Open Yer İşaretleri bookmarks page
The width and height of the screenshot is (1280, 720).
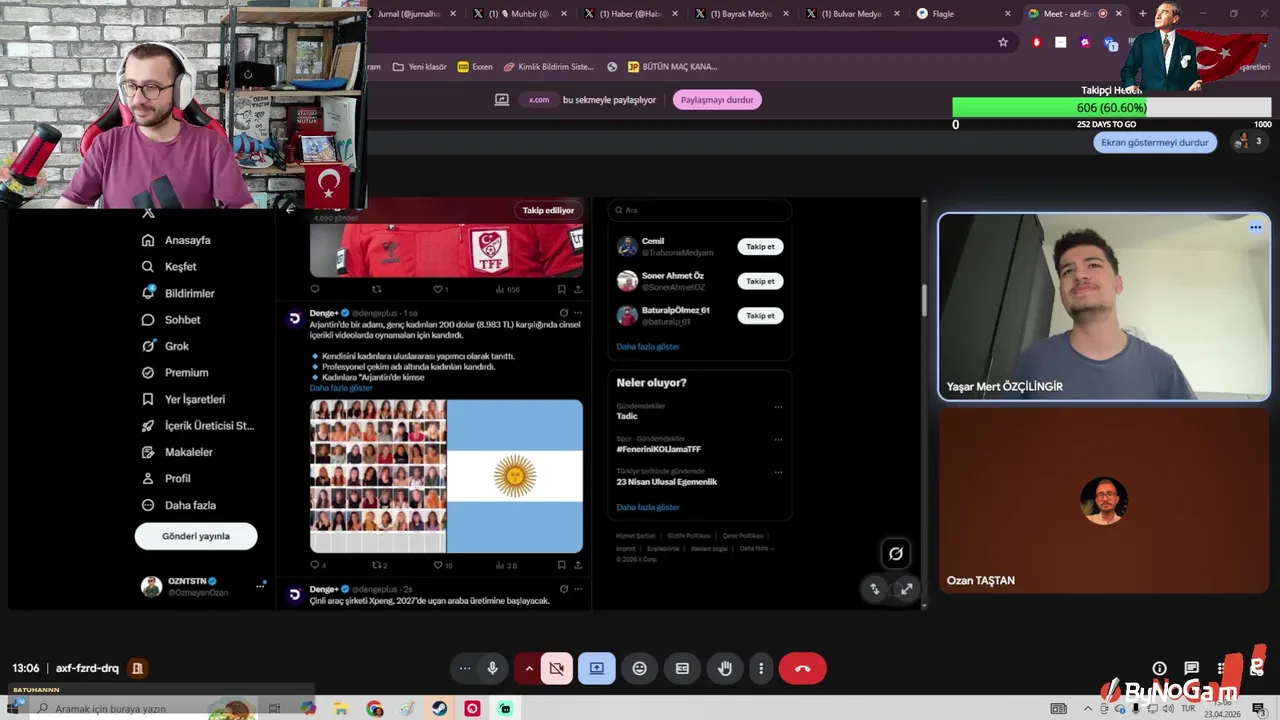pyautogui.click(x=183, y=399)
